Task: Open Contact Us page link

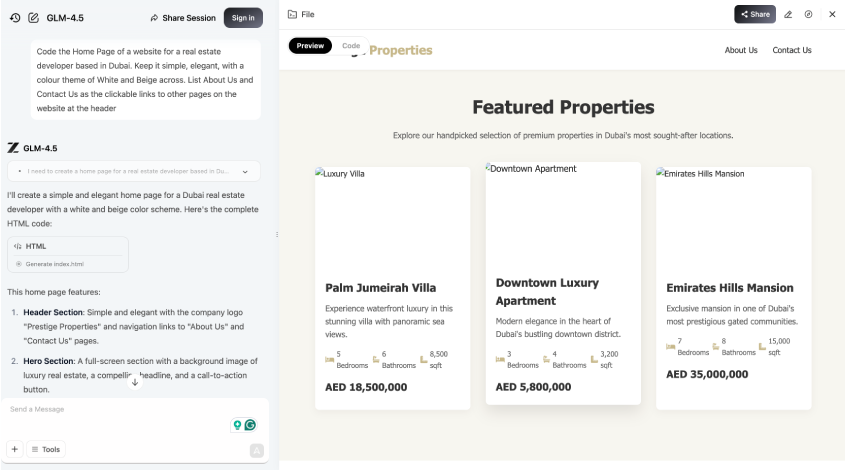Action: point(792,50)
